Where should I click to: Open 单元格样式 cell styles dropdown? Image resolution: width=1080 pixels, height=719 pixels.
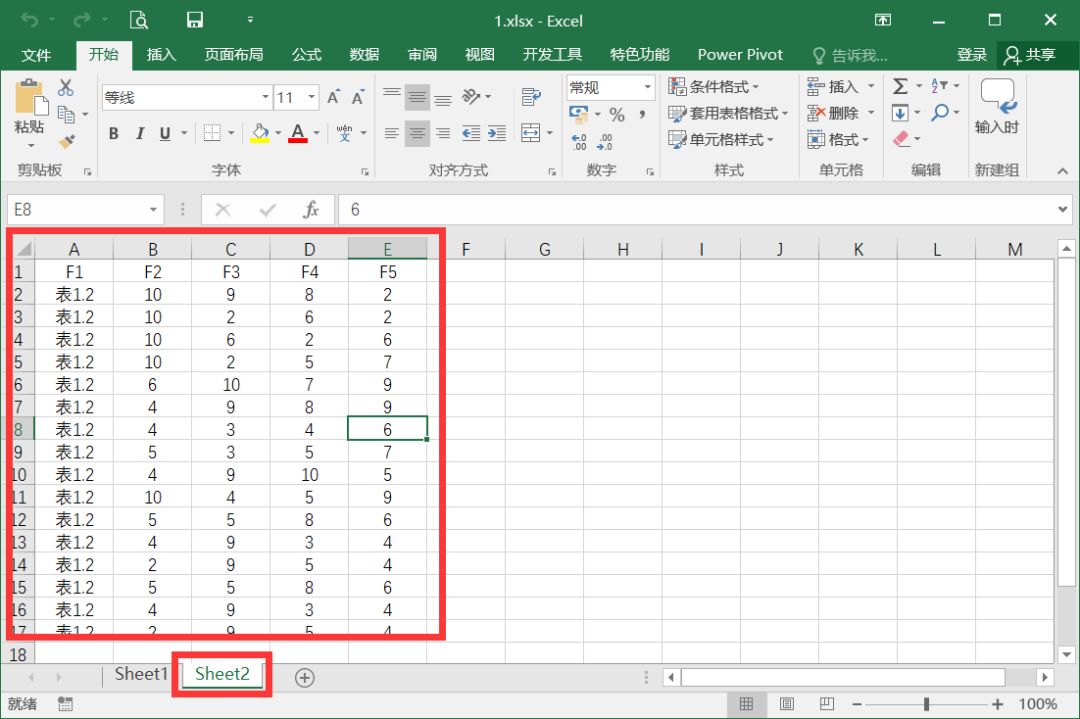(721, 140)
